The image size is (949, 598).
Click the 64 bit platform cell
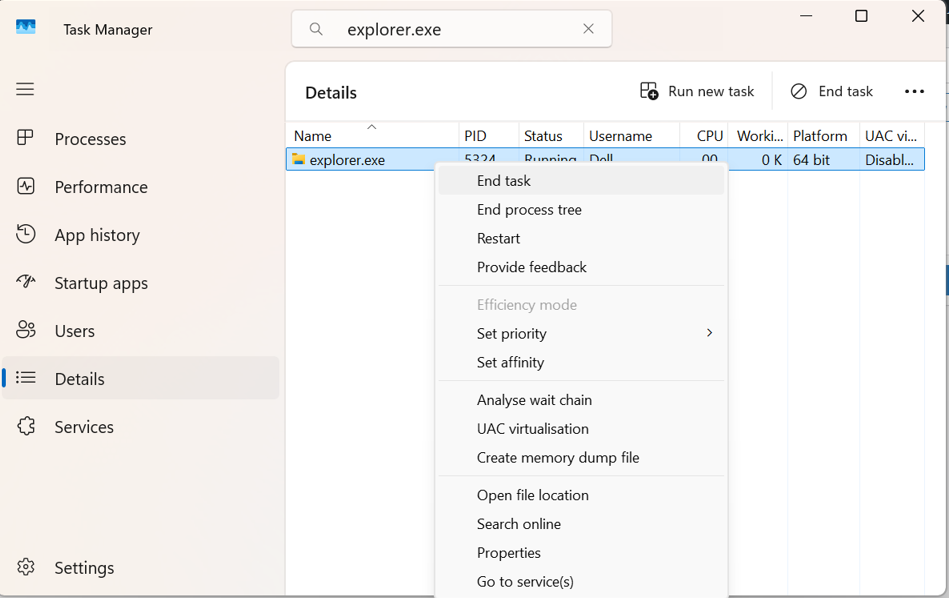[812, 160]
